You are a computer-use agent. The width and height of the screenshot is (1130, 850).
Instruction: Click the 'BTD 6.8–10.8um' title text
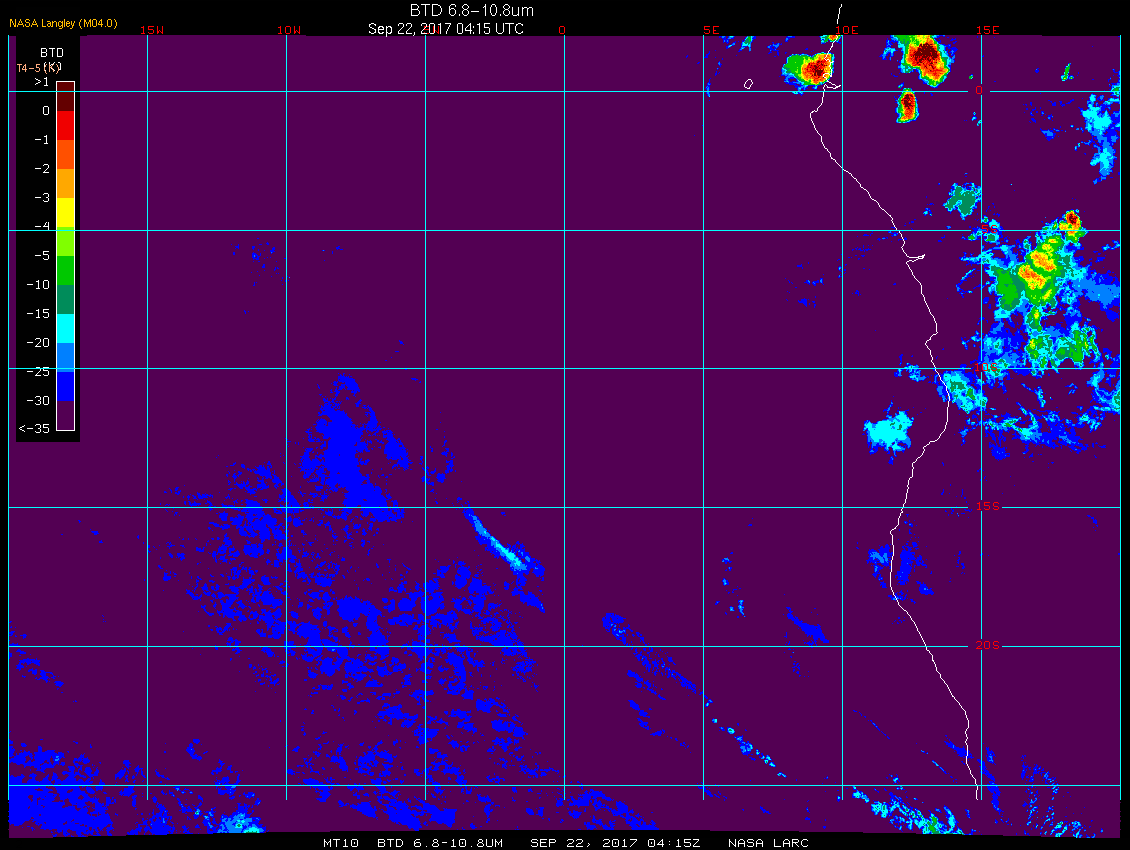pyautogui.click(x=472, y=10)
